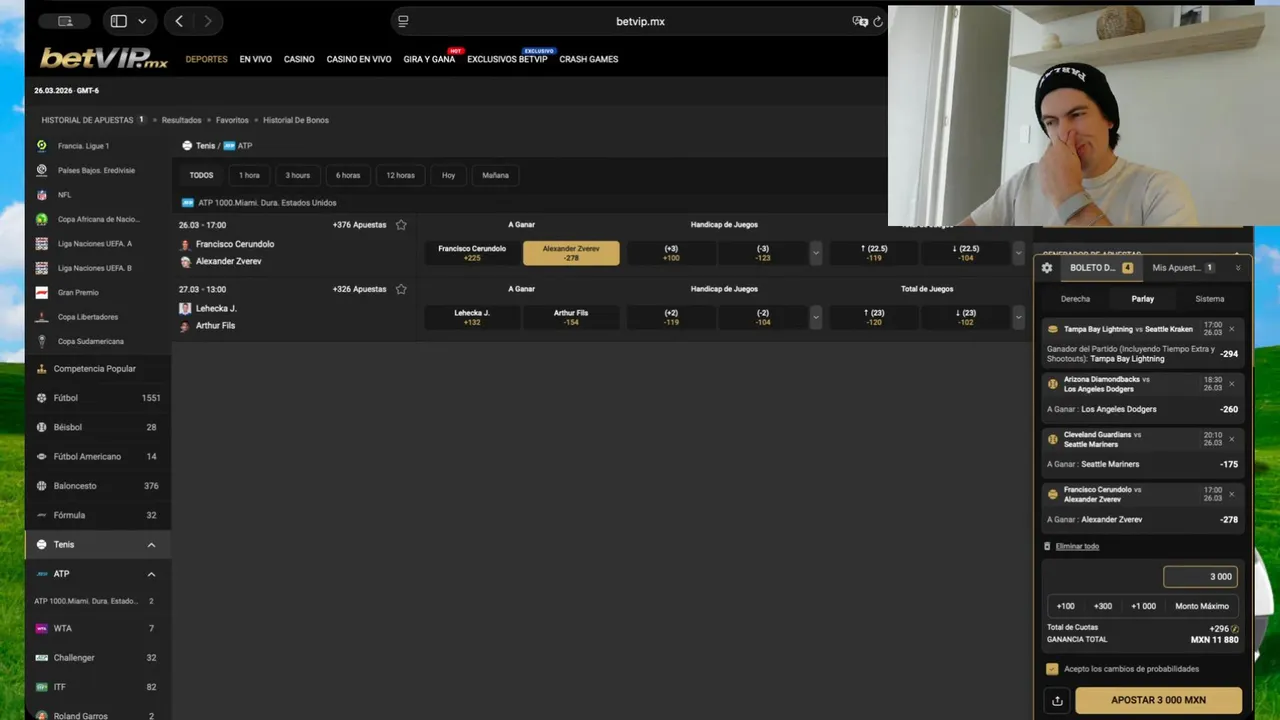Select Arthur Fils -154 odds
1280x720 pixels.
pyautogui.click(x=571, y=317)
